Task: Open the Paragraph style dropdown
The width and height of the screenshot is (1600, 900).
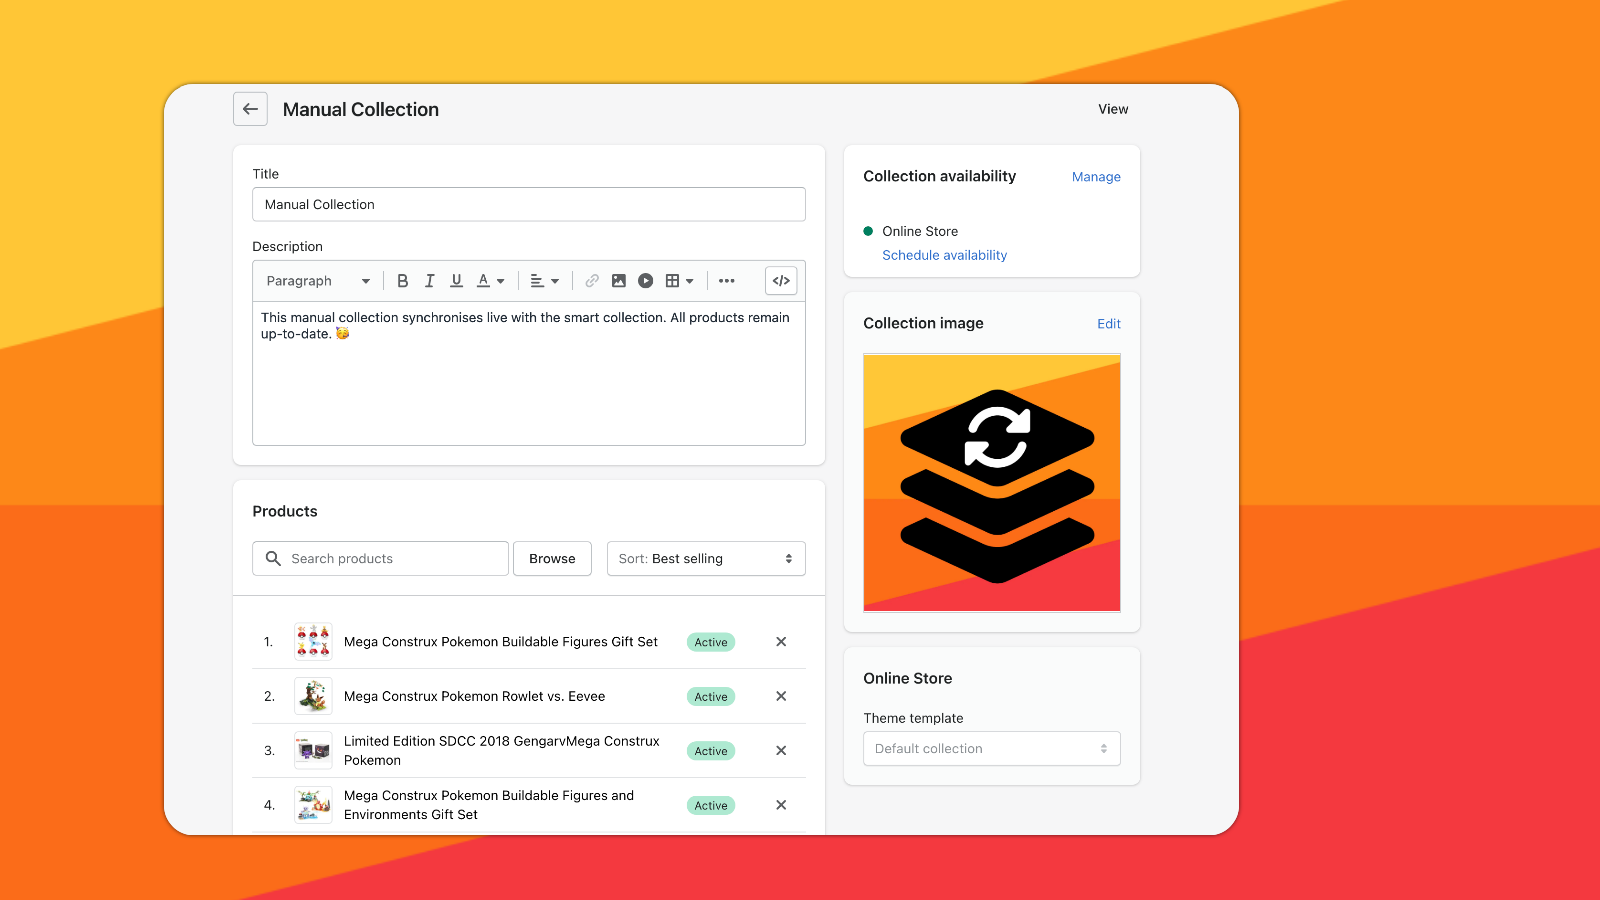Action: [x=318, y=281]
